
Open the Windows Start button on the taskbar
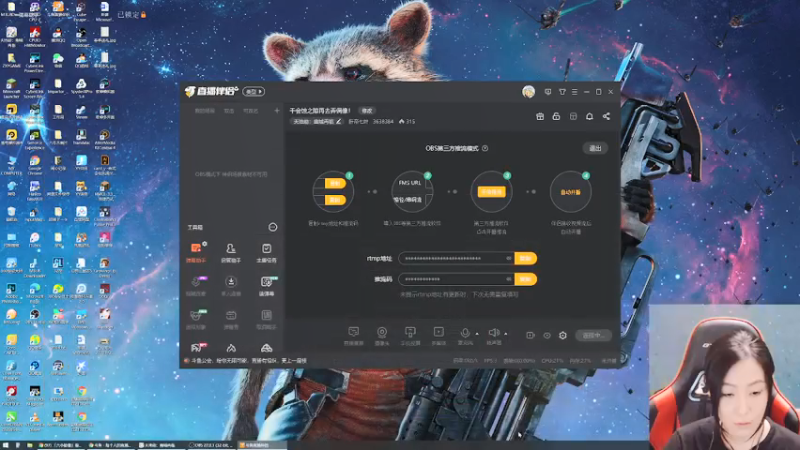(x=5, y=445)
